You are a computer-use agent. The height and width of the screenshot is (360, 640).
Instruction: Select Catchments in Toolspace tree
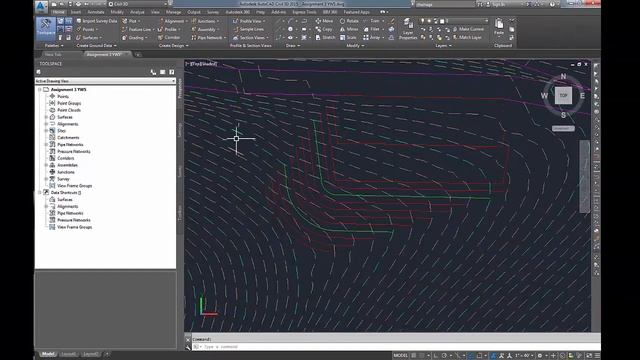(68, 138)
